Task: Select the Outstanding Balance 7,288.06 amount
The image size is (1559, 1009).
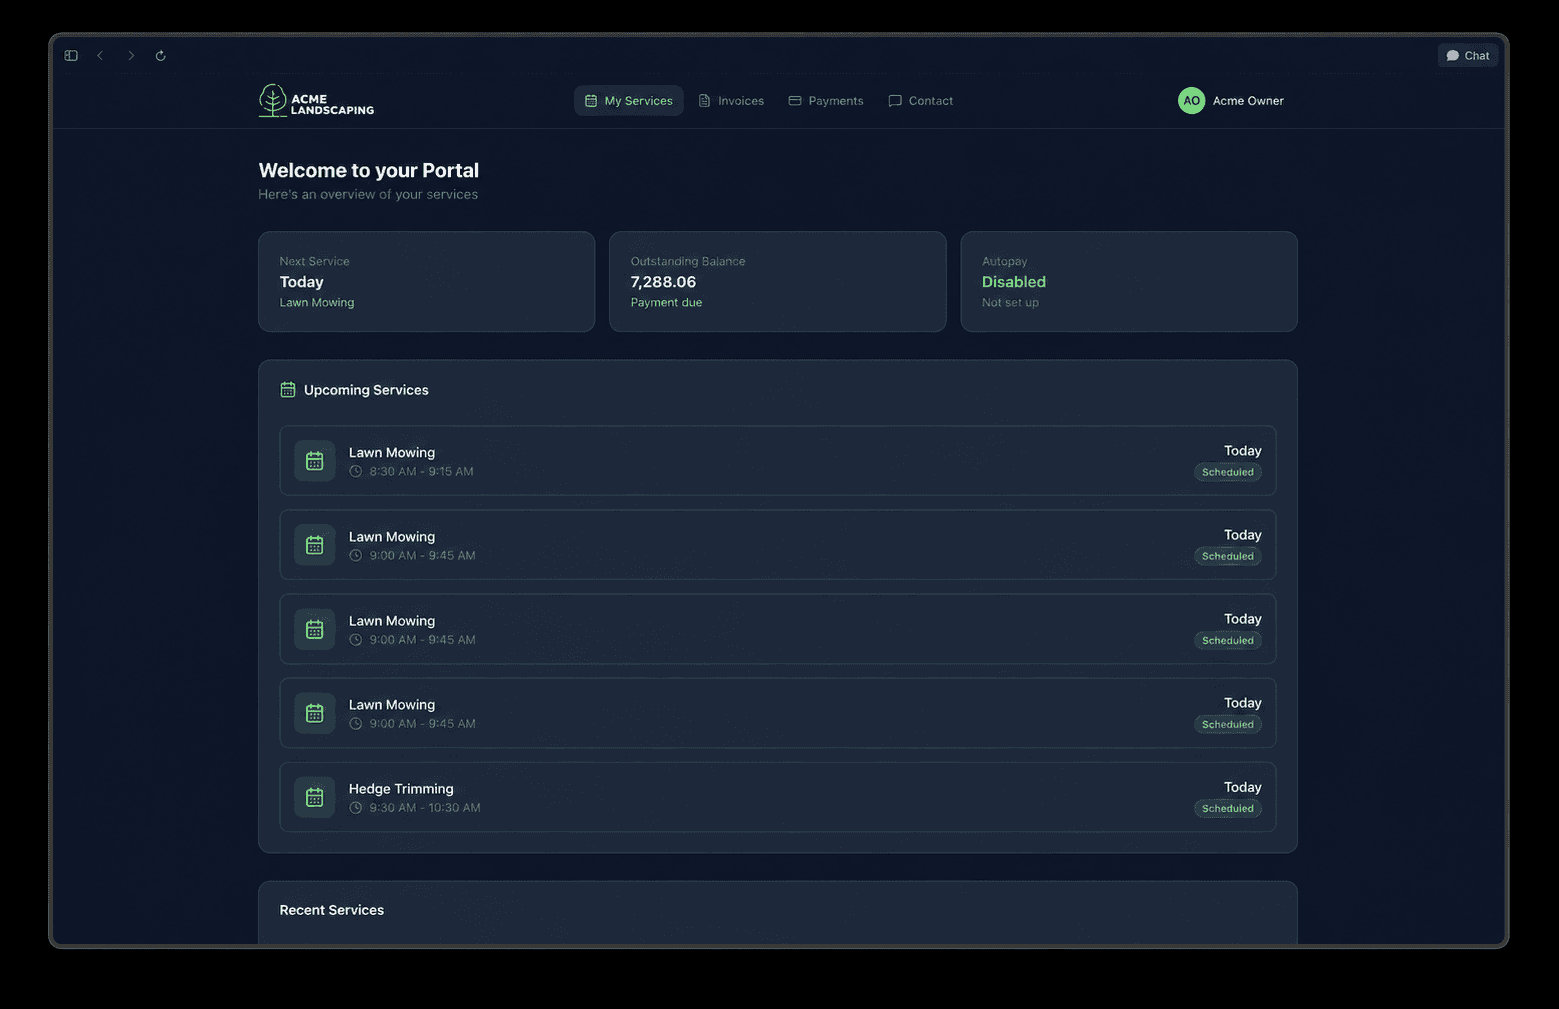Action: click(x=663, y=282)
